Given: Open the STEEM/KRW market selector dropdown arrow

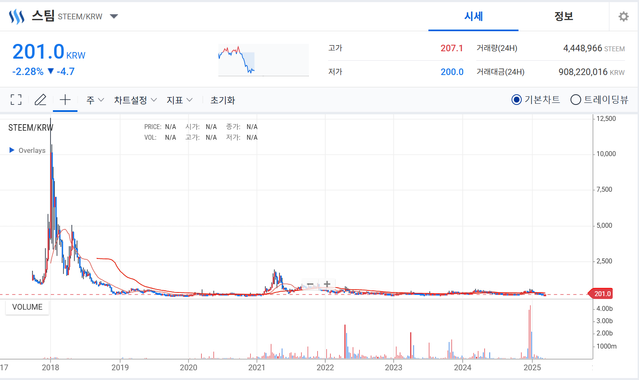Looking at the screenshot, I should (114, 16).
